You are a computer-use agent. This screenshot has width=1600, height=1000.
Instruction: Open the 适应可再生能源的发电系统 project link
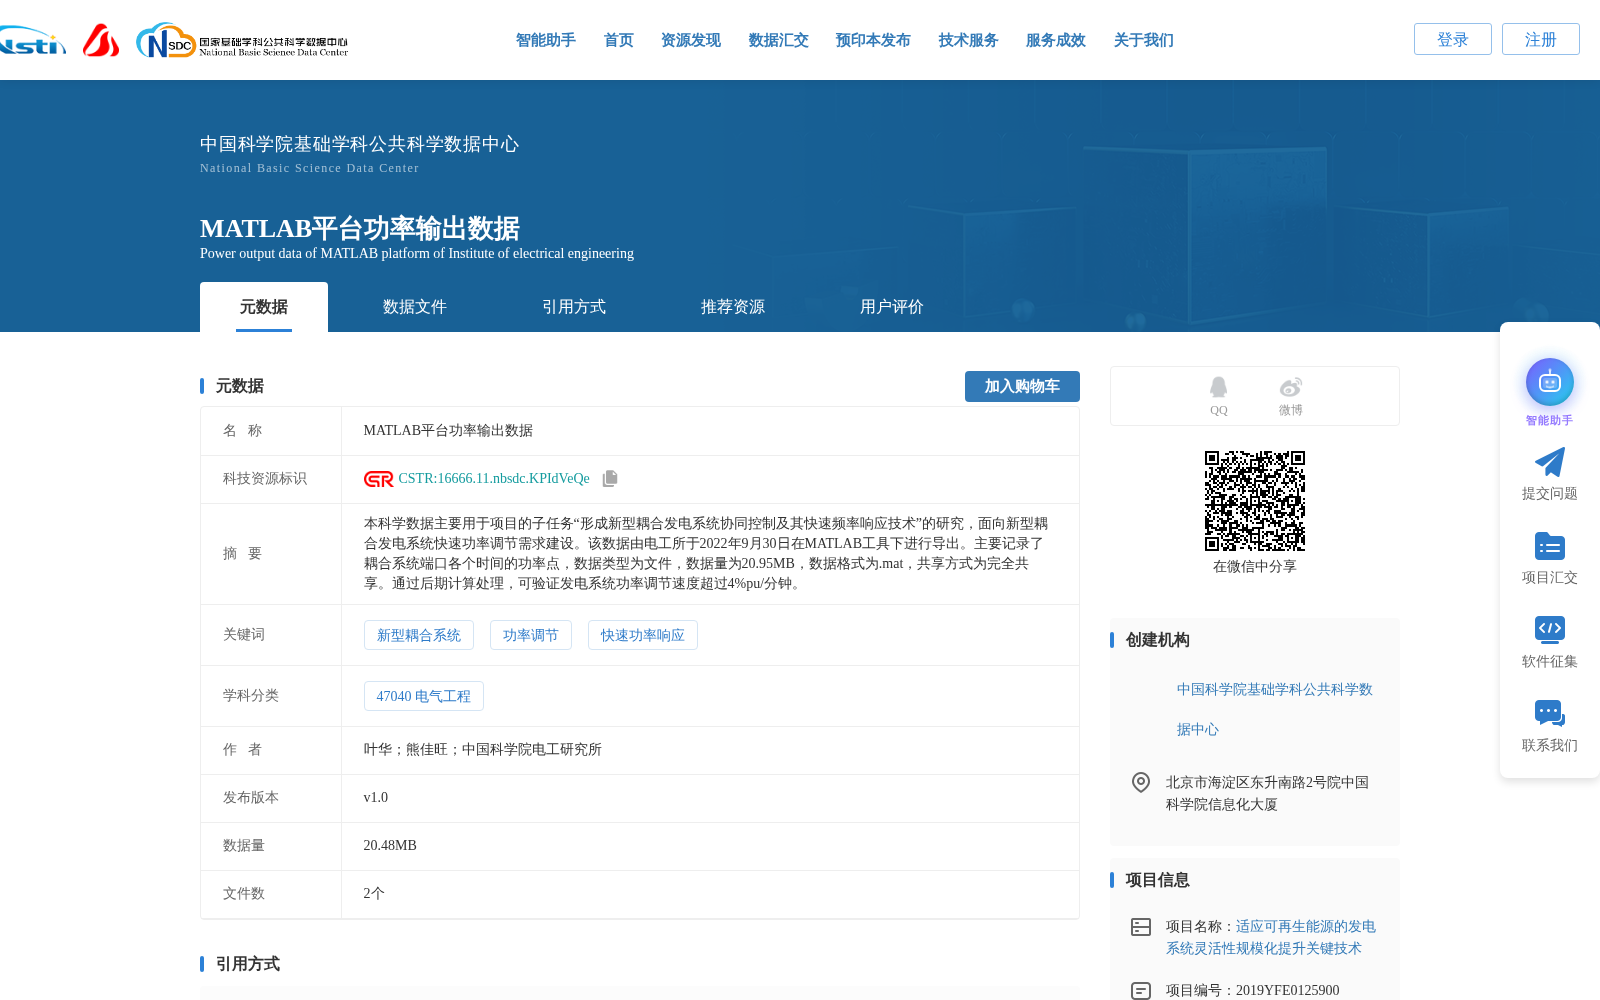pos(1271,937)
